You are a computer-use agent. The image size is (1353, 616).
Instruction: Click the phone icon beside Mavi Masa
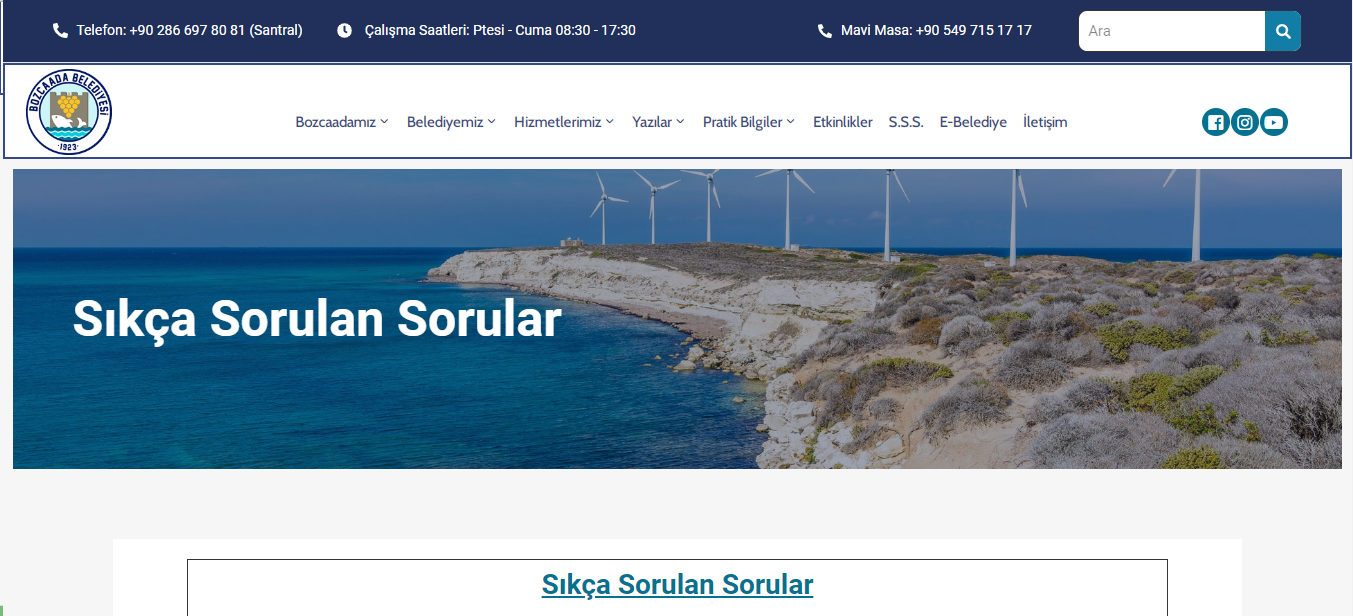pos(825,31)
